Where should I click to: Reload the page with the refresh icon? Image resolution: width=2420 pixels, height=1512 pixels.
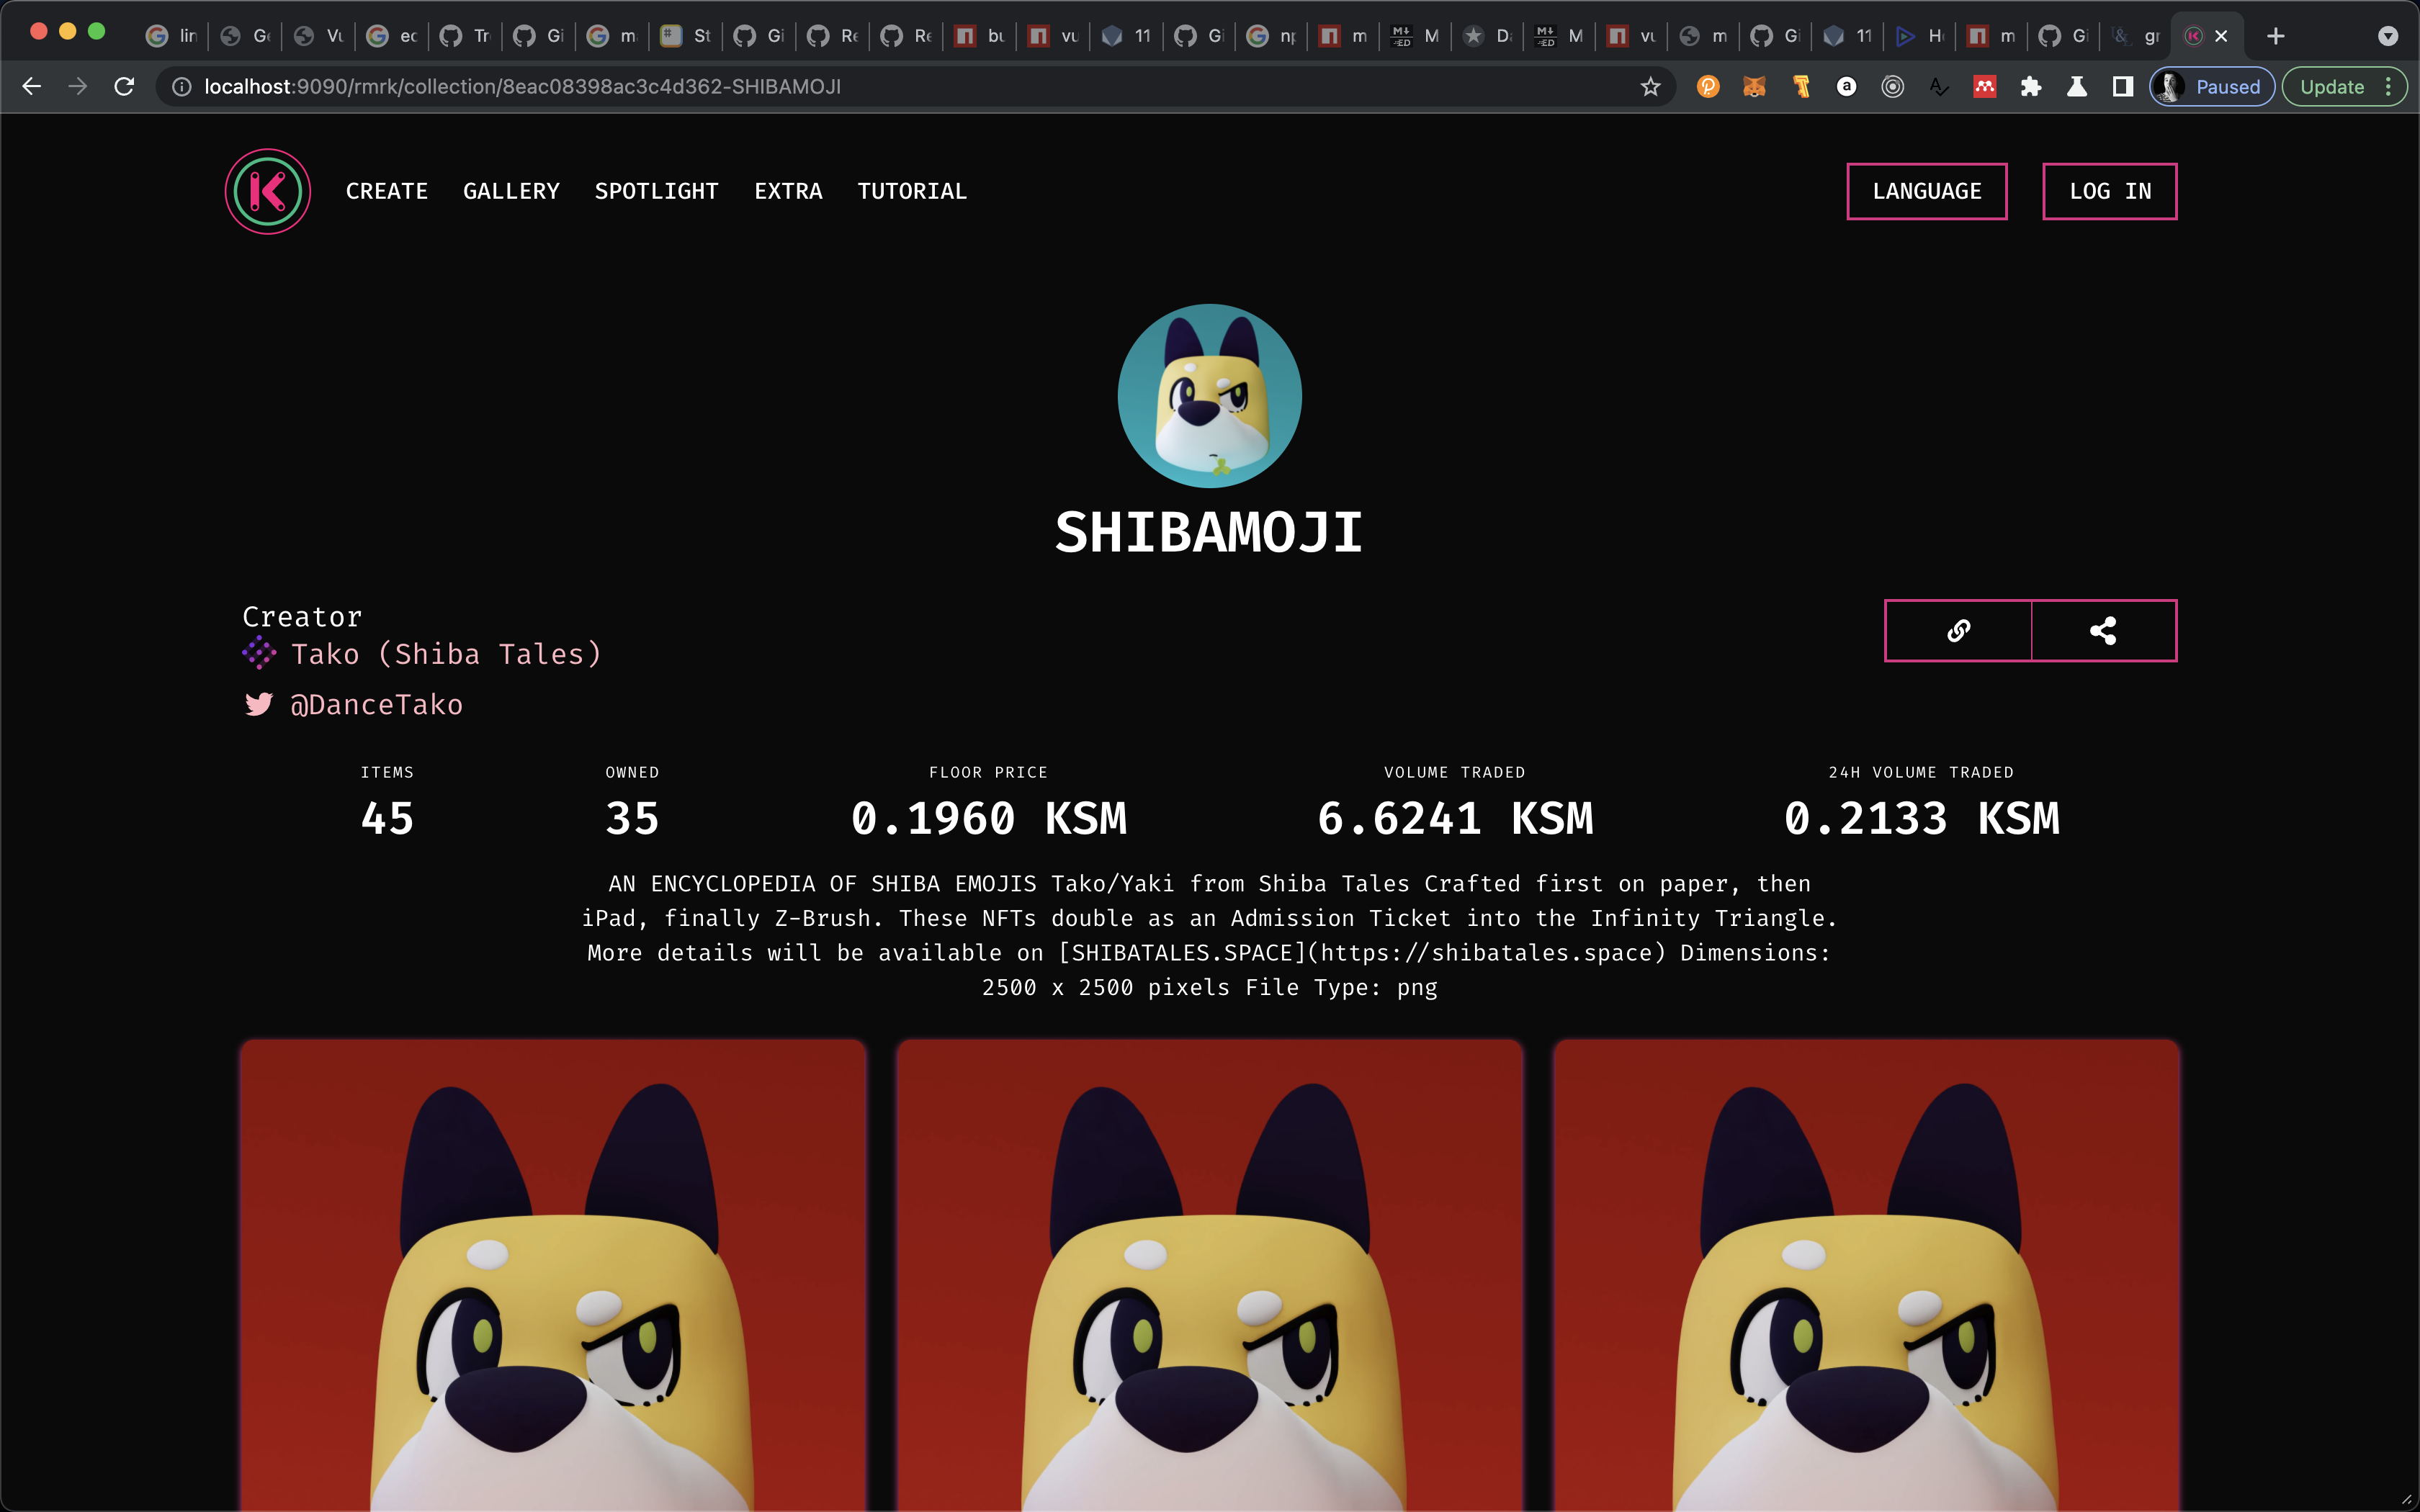124,87
